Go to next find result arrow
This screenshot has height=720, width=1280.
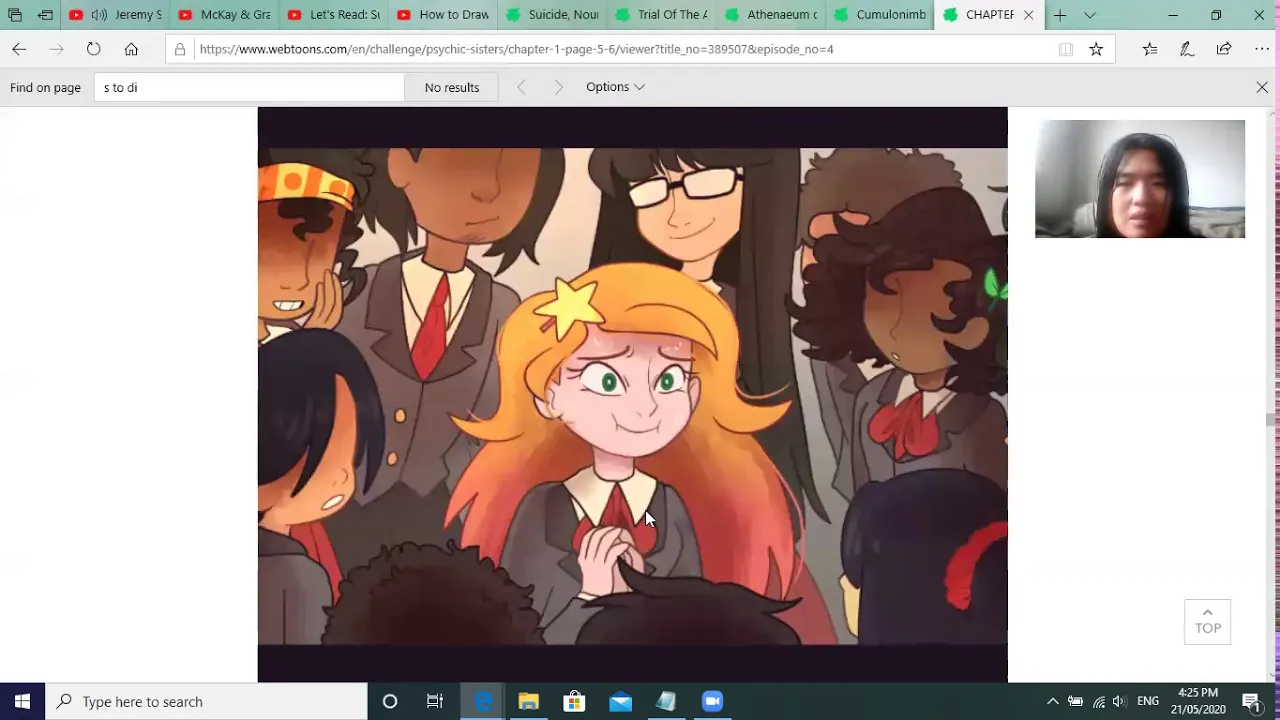point(559,87)
